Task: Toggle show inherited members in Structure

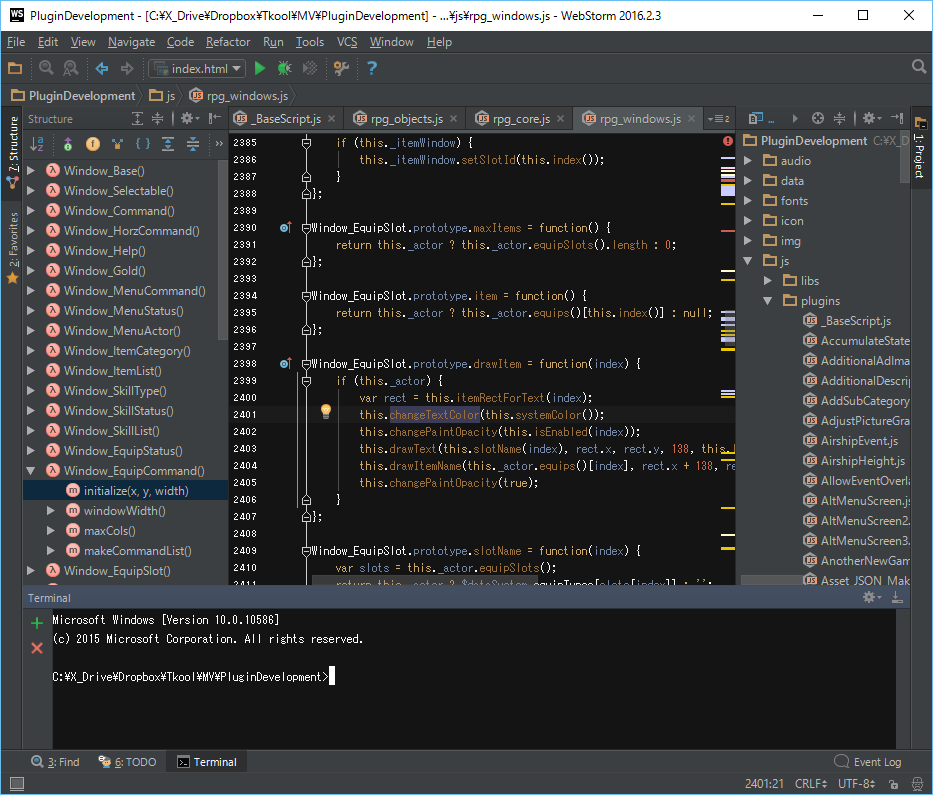Action: (68, 144)
